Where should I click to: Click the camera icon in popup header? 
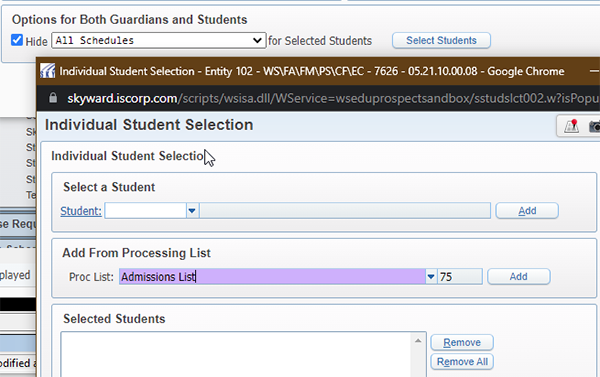coord(594,126)
